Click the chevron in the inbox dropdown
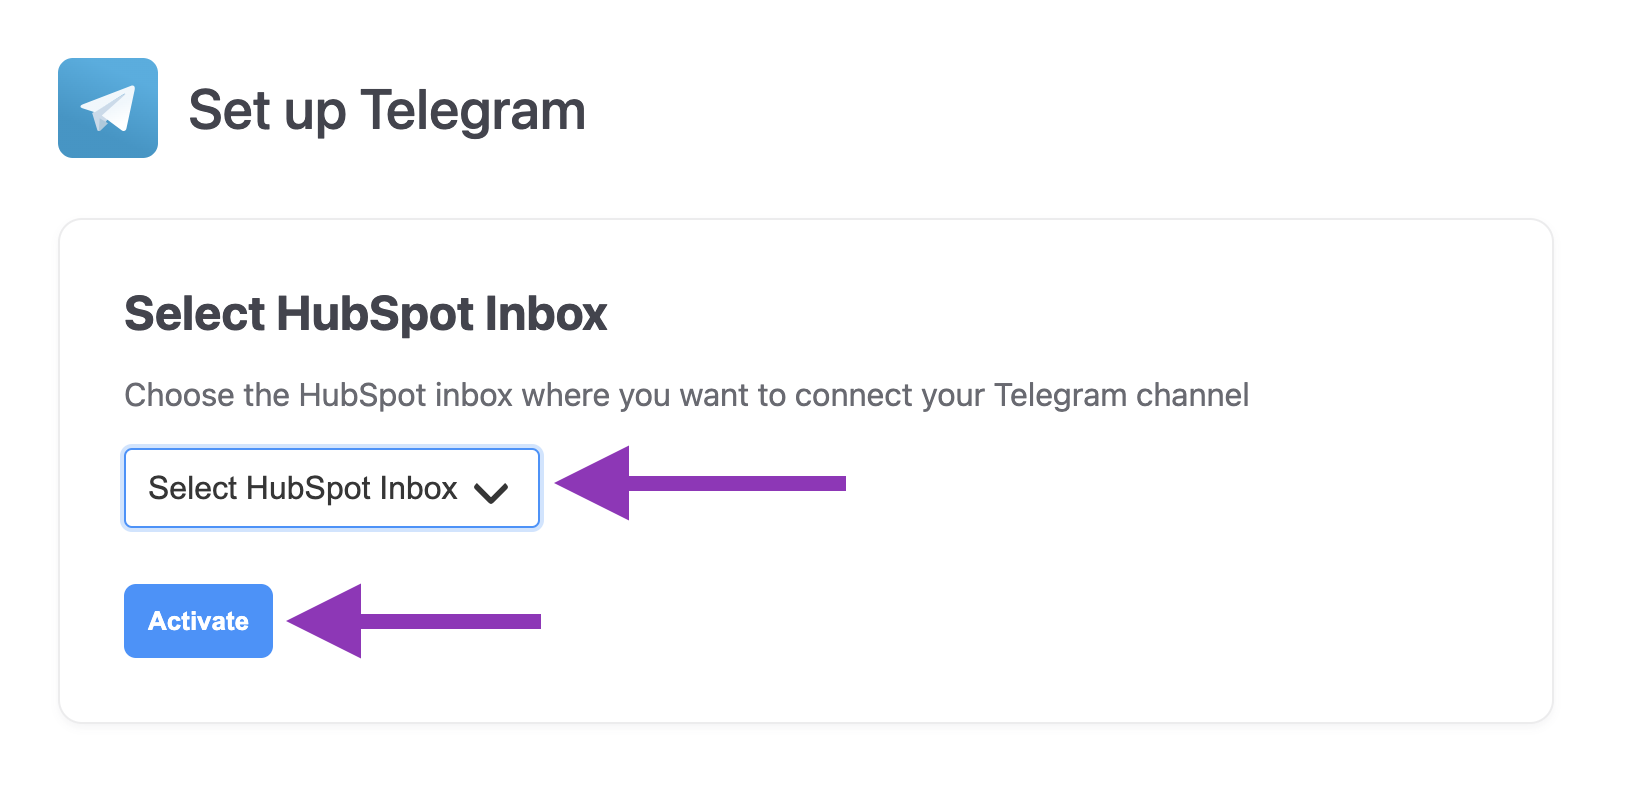The width and height of the screenshot is (1640, 802). pos(491,491)
